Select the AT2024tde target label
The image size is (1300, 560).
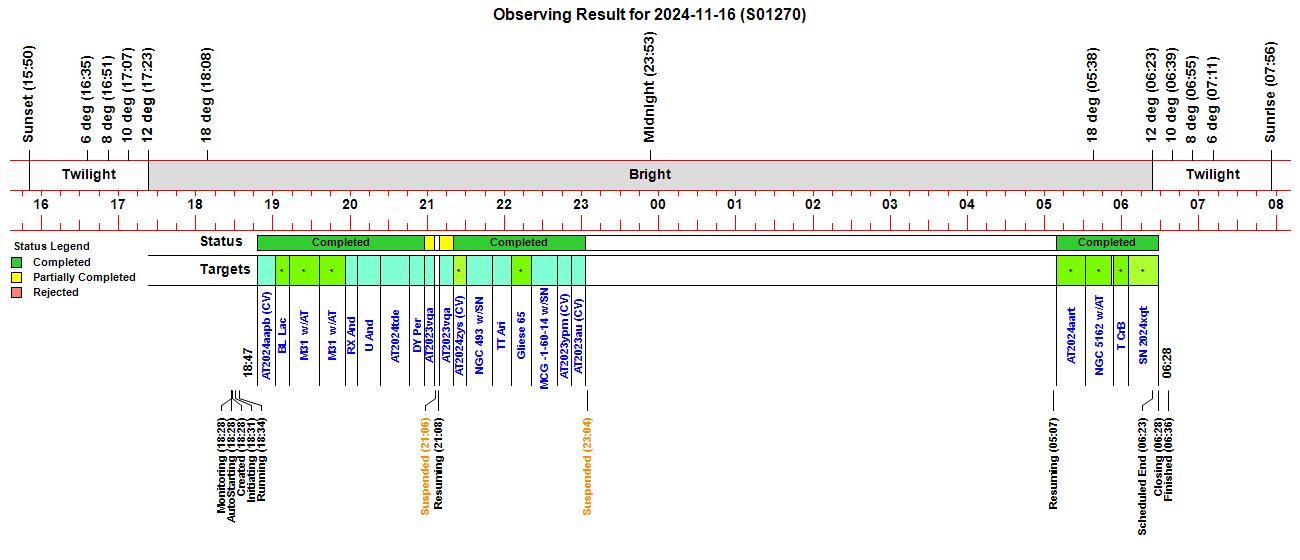[x=396, y=335]
